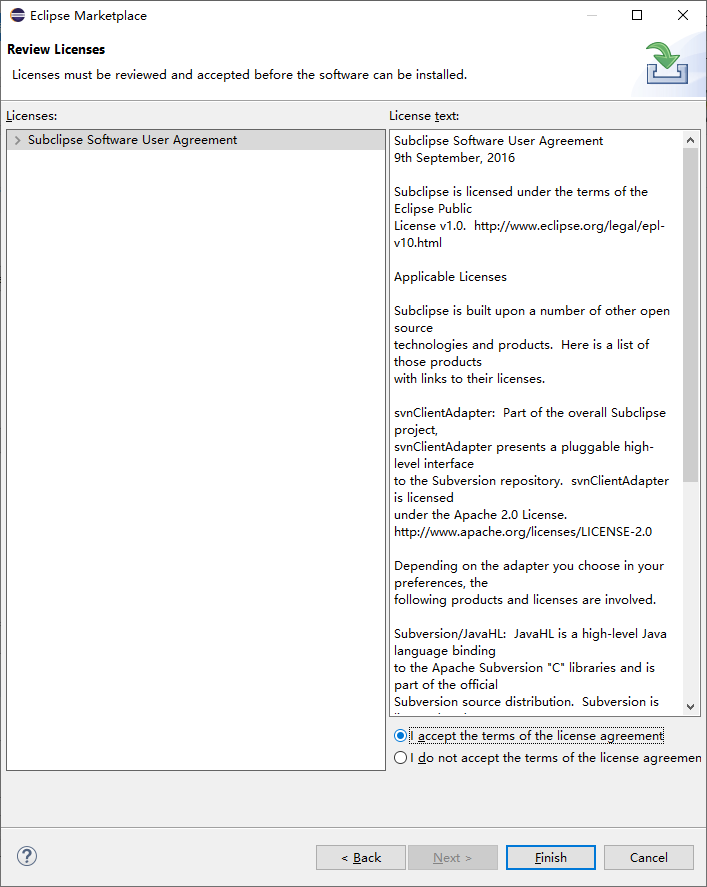The height and width of the screenshot is (887, 707).
Task: Select I accept the license terms radio
Action: tap(400, 735)
